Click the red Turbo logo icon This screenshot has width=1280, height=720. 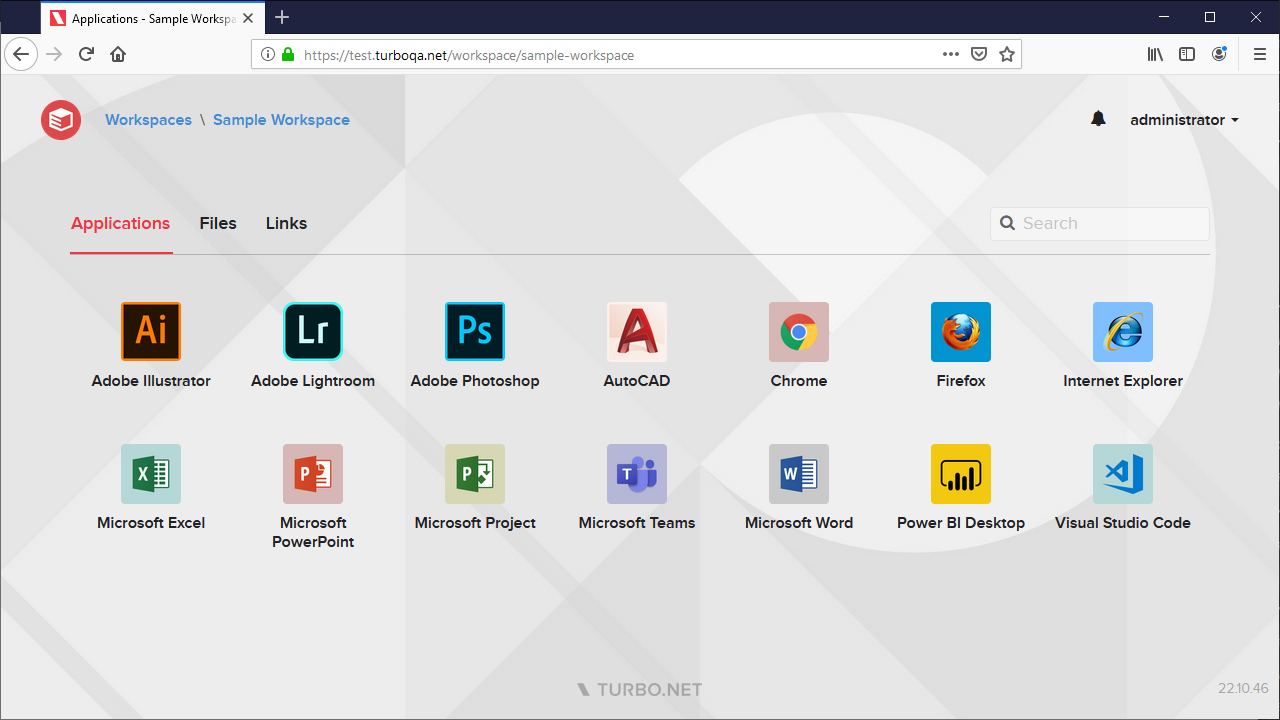pyautogui.click(x=61, y=120)
